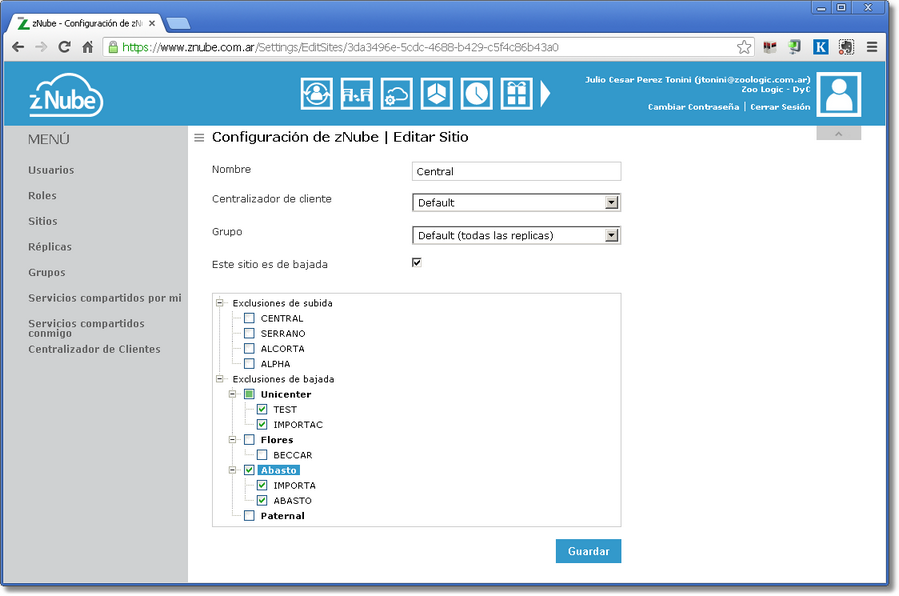This screenshot has width=899, height=596.
Task: Open the clock icon in header
Action: point(477,94)
